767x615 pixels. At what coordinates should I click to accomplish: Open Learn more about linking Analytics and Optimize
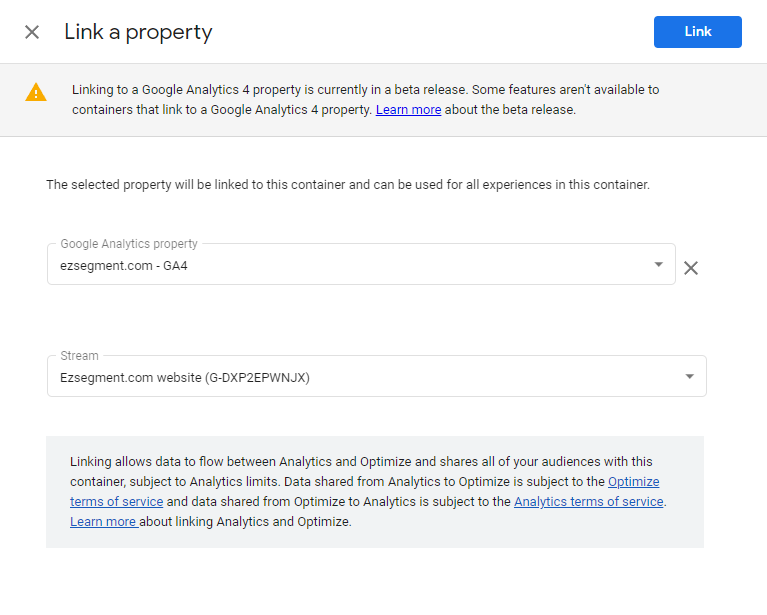tap(104, 522)
